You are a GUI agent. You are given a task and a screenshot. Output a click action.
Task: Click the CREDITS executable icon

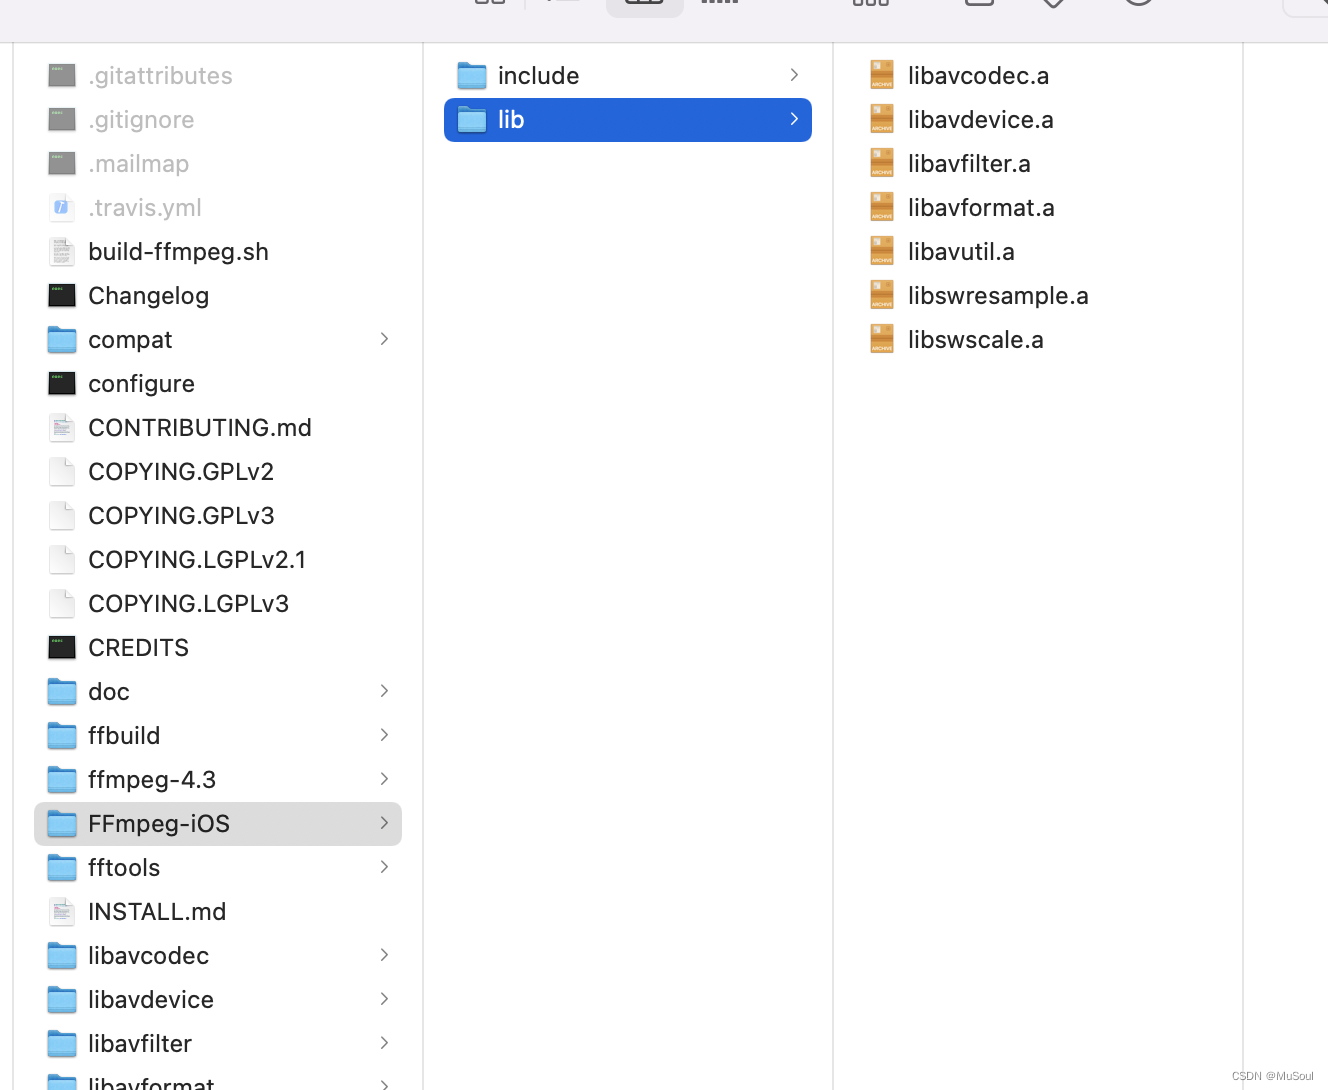[62, 647]
